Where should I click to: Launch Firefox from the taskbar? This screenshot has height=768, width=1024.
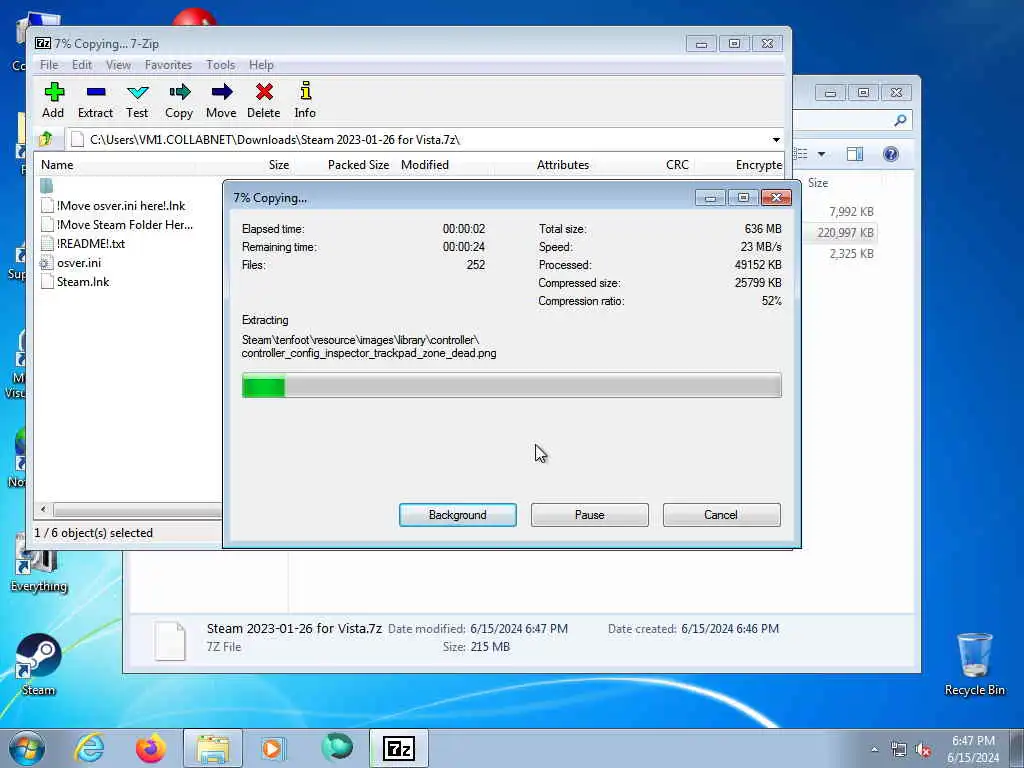pos(150,748)
